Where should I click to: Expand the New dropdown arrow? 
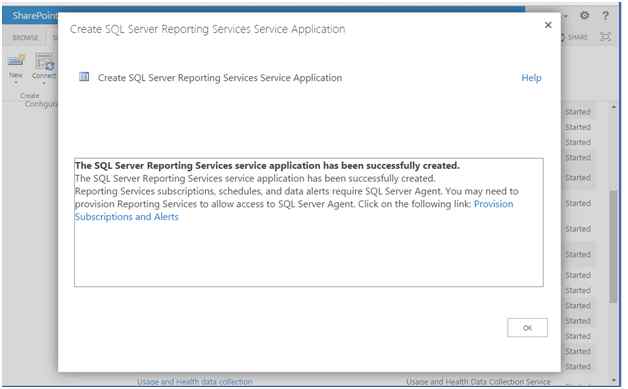[16, 83]
